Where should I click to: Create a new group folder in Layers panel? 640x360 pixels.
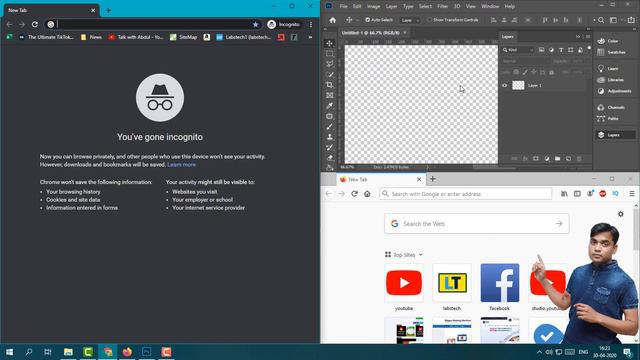pos(558,158)
